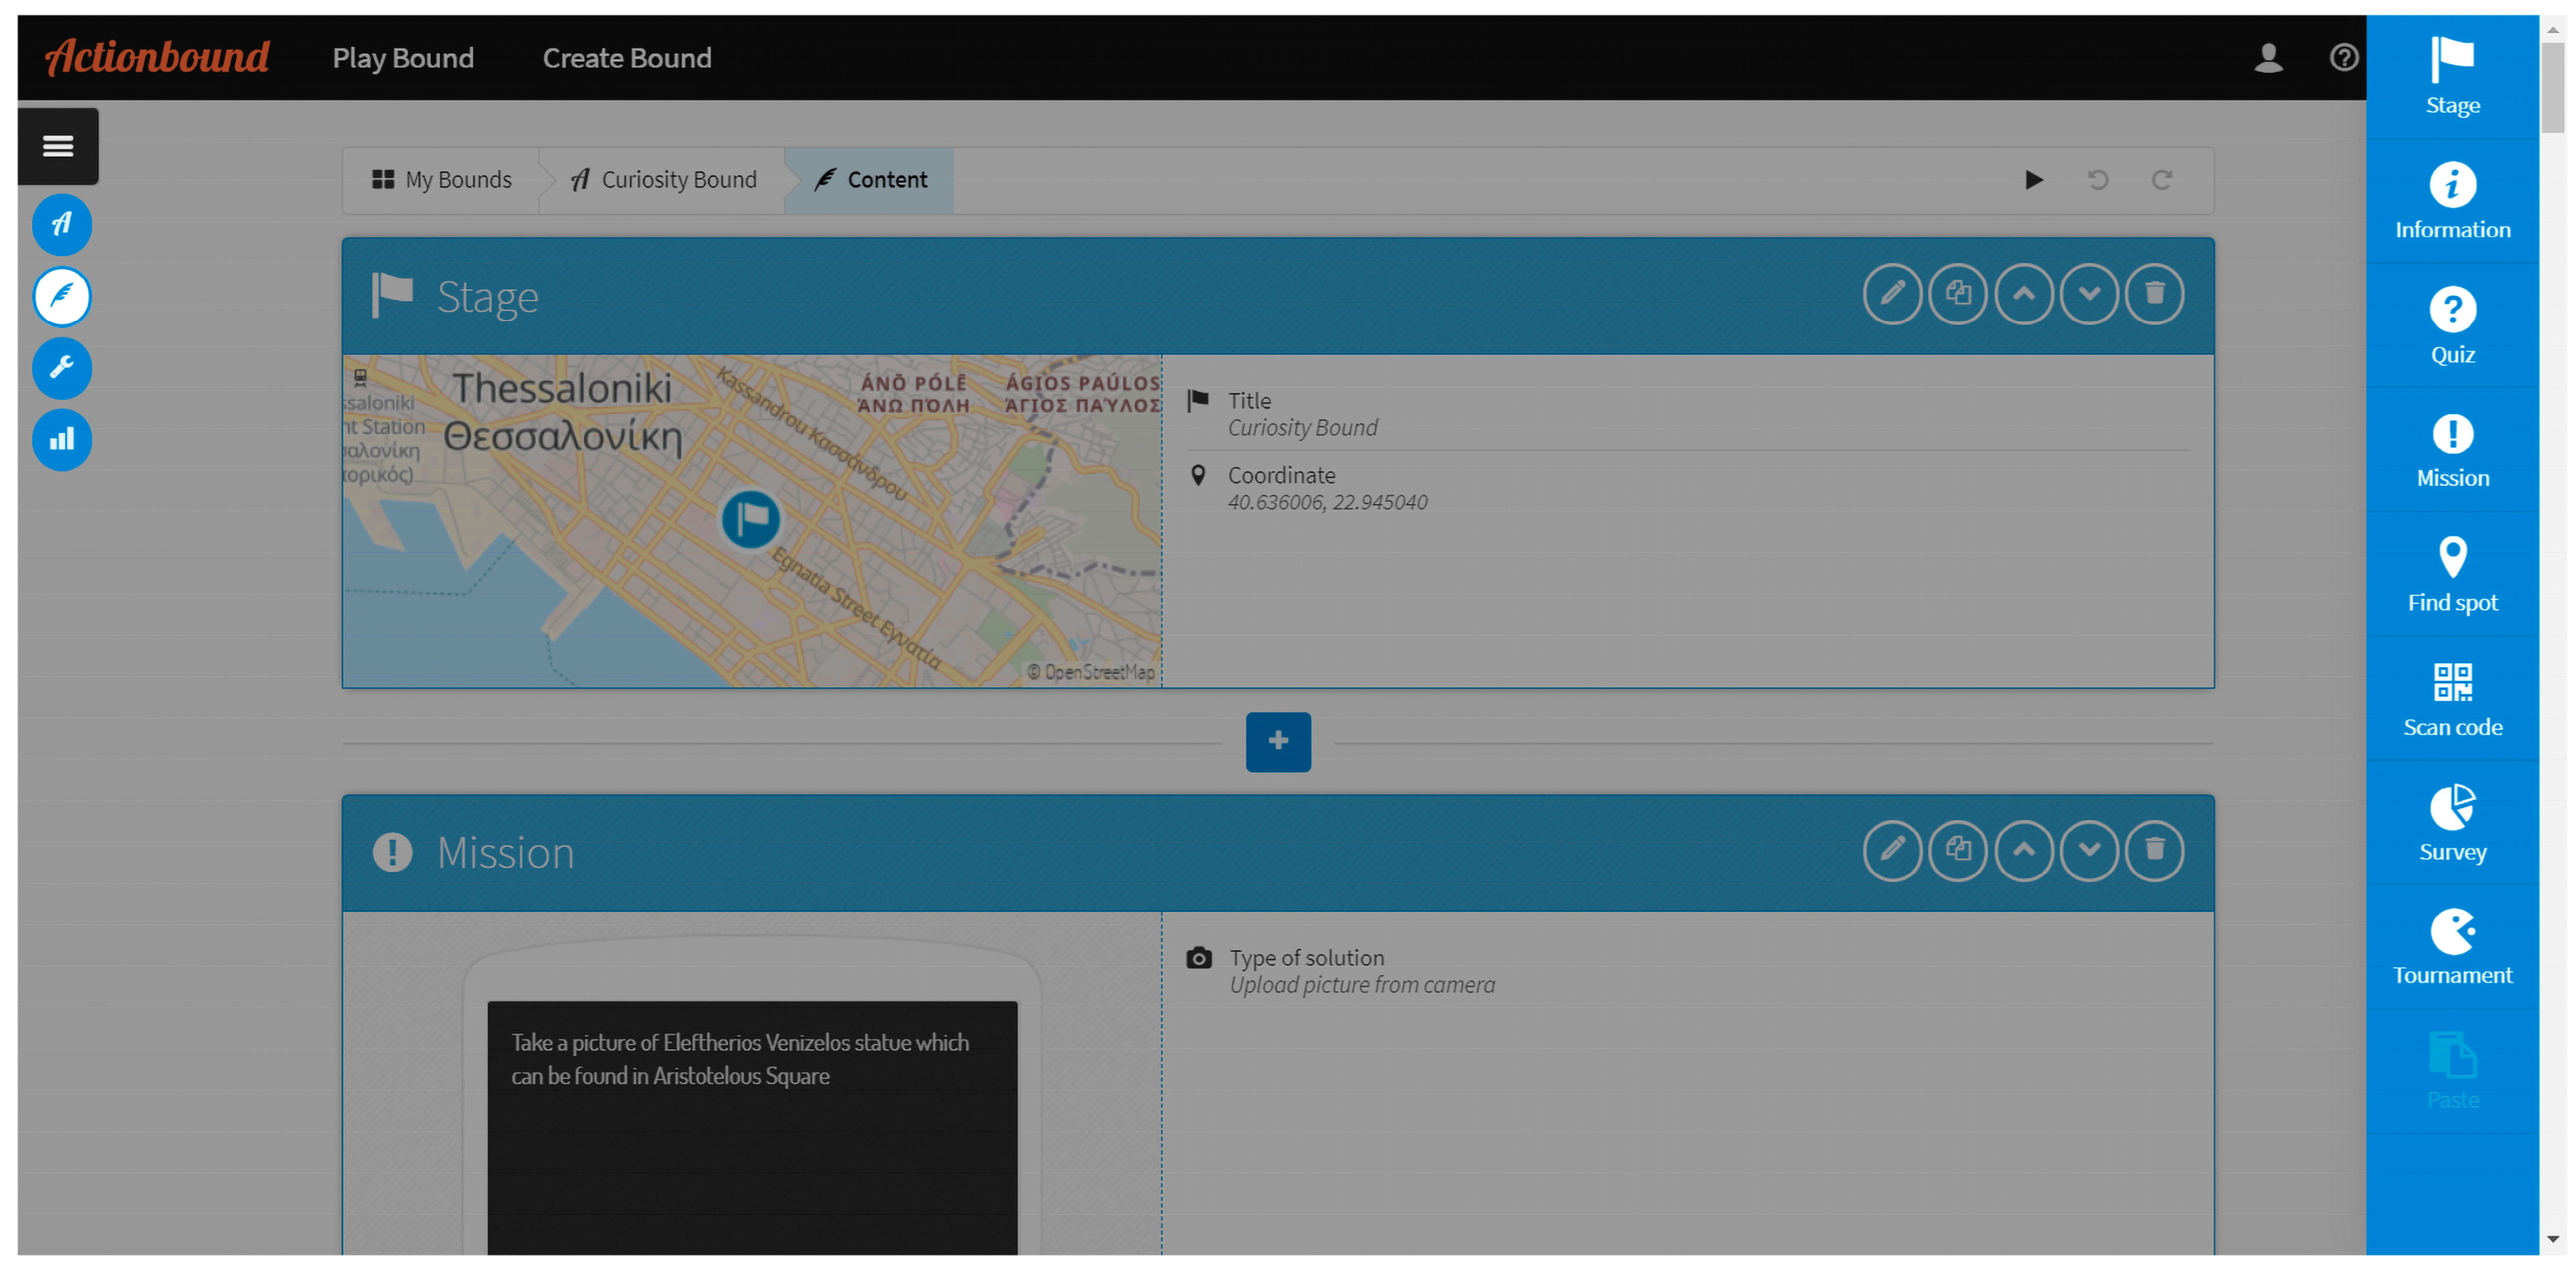This screenshot has width=2576, height=1273.
Task: Add a Scan code element
Action: 2451,698
